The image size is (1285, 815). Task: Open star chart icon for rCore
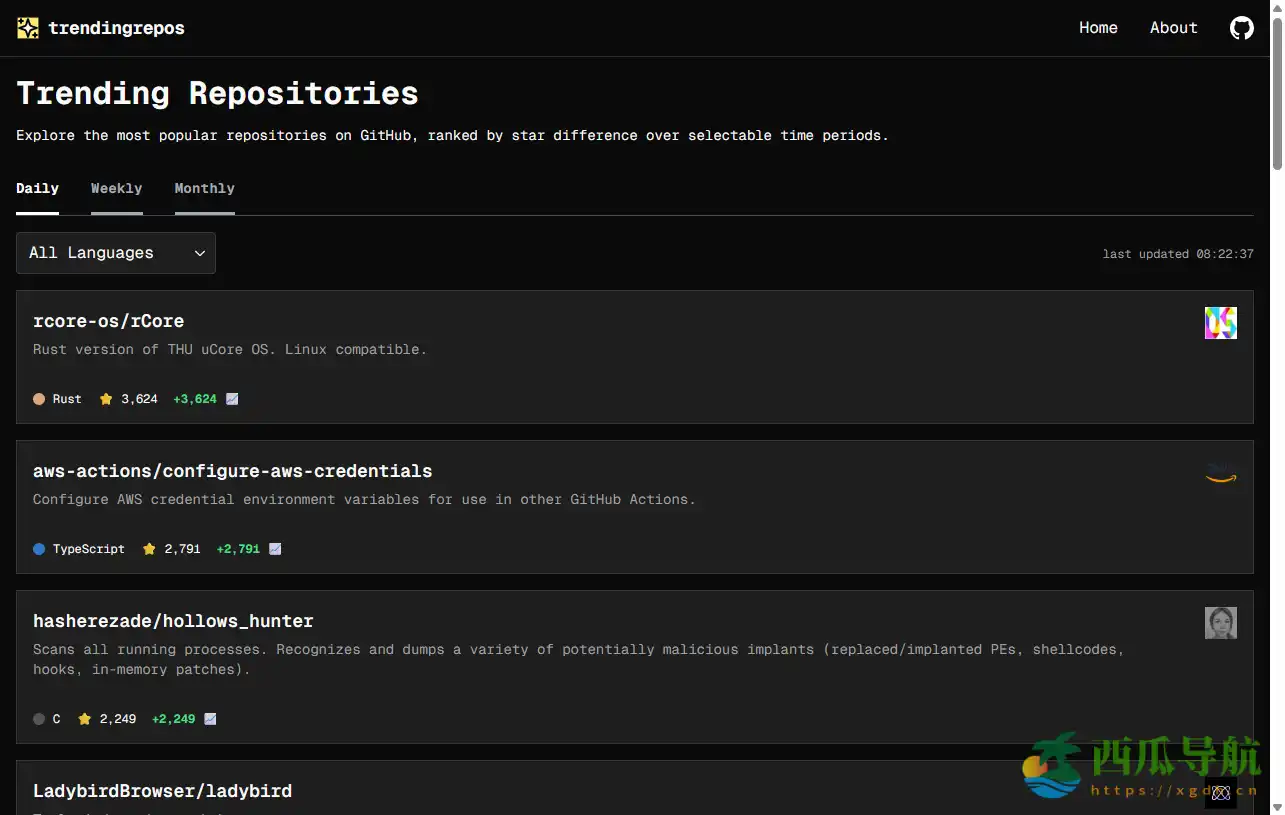232,399
